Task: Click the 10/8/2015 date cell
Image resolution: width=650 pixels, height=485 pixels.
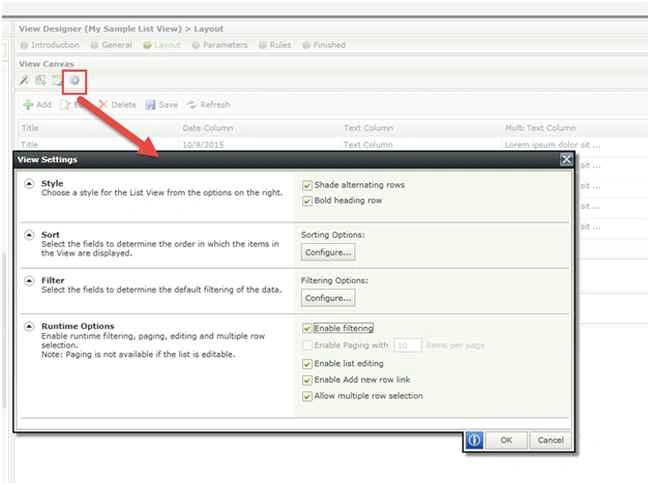Action: click(203, 145)
